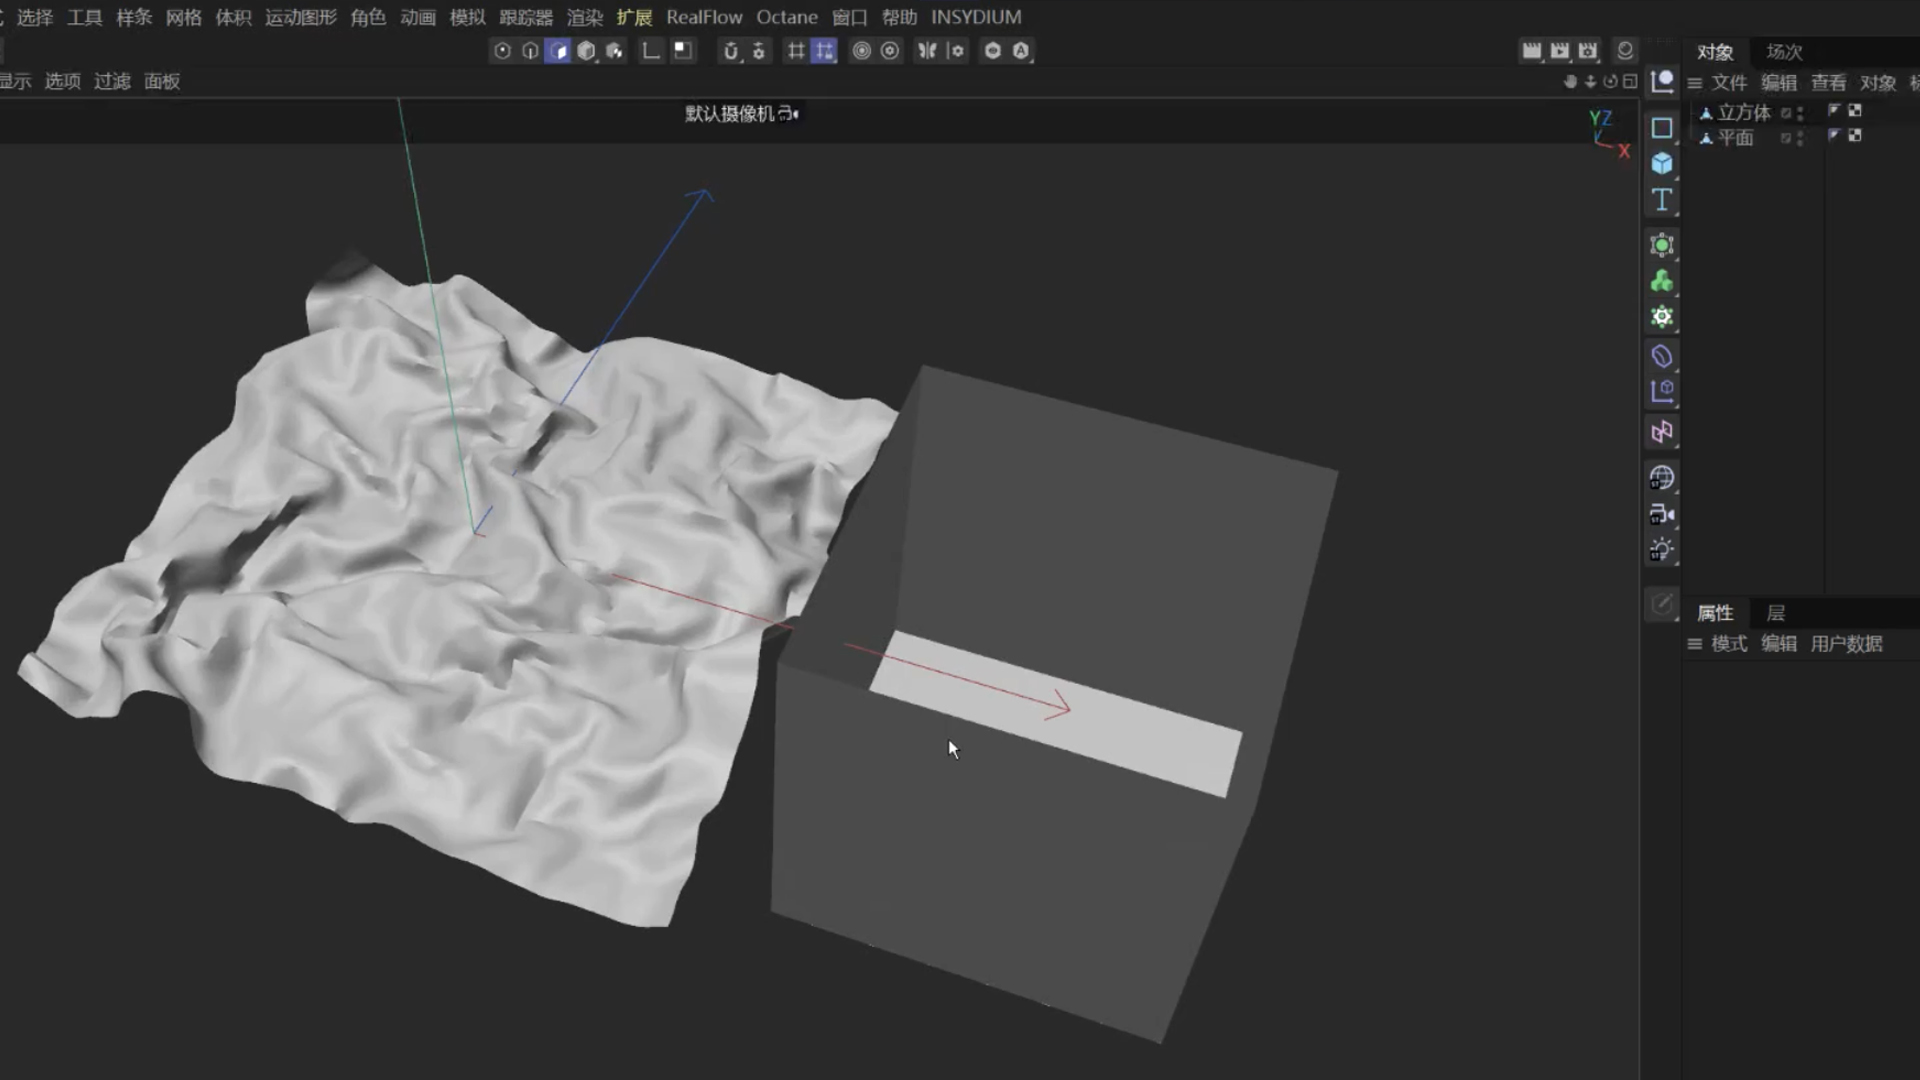Viewport: 1920px width, 1080px height.
Task: Click the green MoGraph cloner icon
Action: click(1661, 281)
